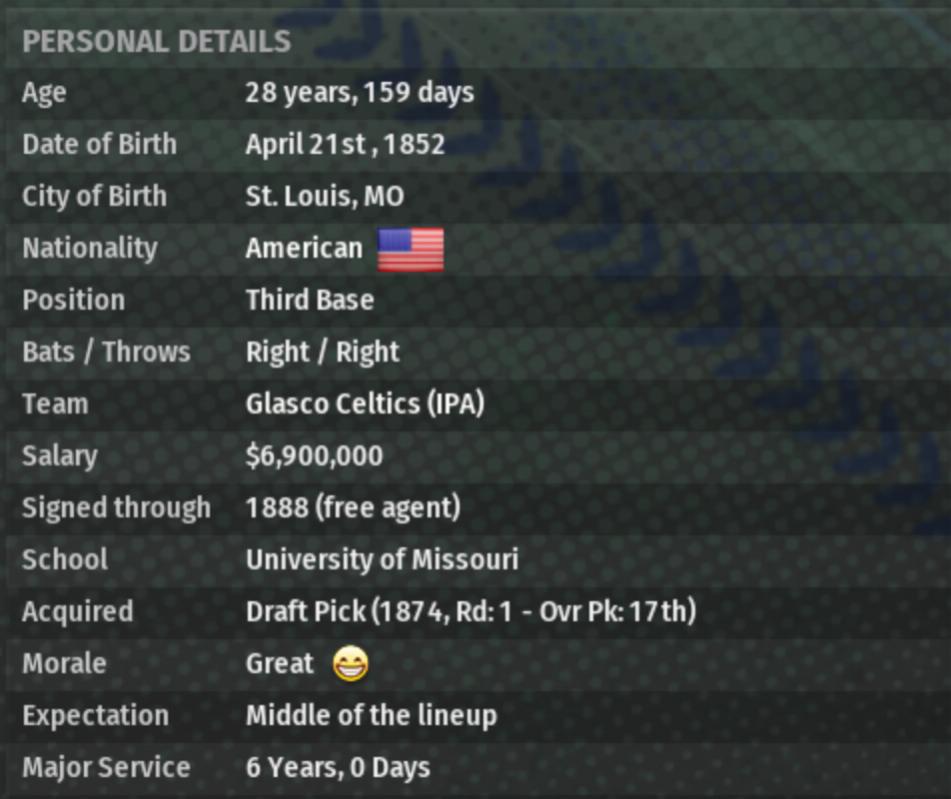The image size is (951, 799).
Task: Click the 6 Years, 0 Days service value
Action: click(338, 768)
